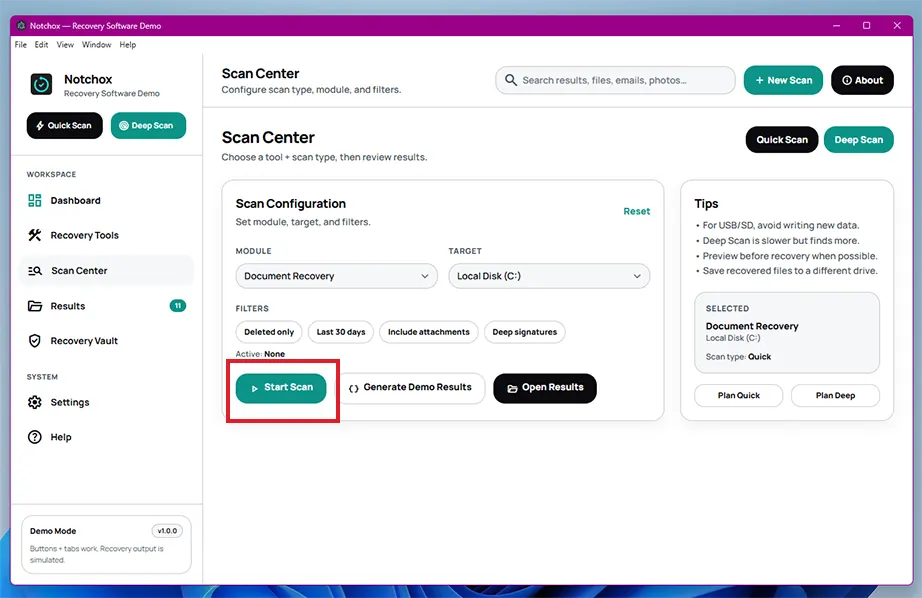
Task: Toggle the Deleted only filter
Action: tap(269, 332)
